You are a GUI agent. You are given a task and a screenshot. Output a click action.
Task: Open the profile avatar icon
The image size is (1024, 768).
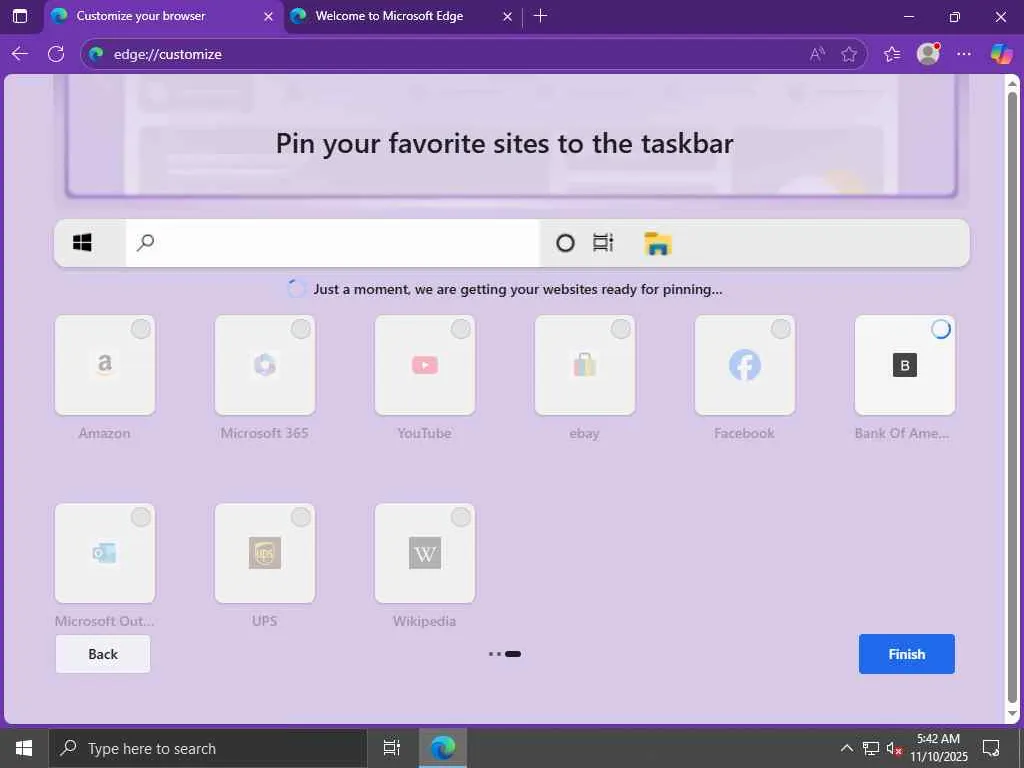point(928,54)
